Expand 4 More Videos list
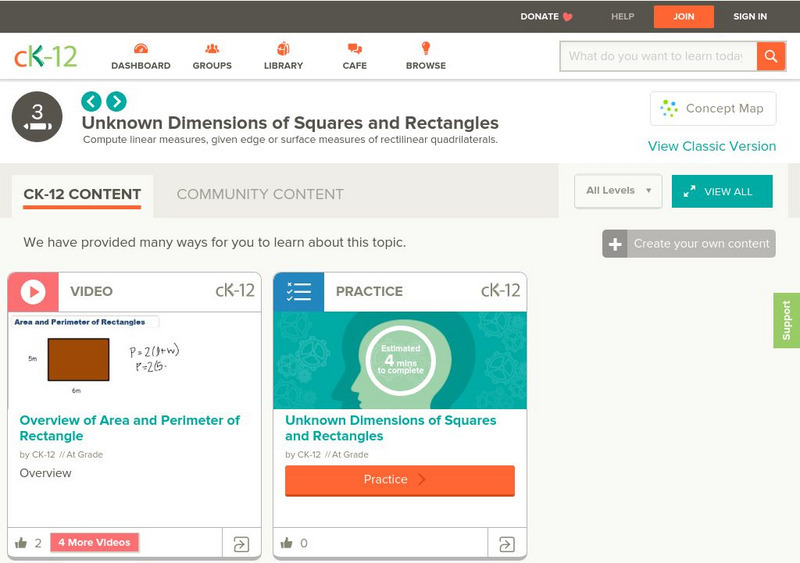This screenshot has height=563, width=800. (94, 543)
